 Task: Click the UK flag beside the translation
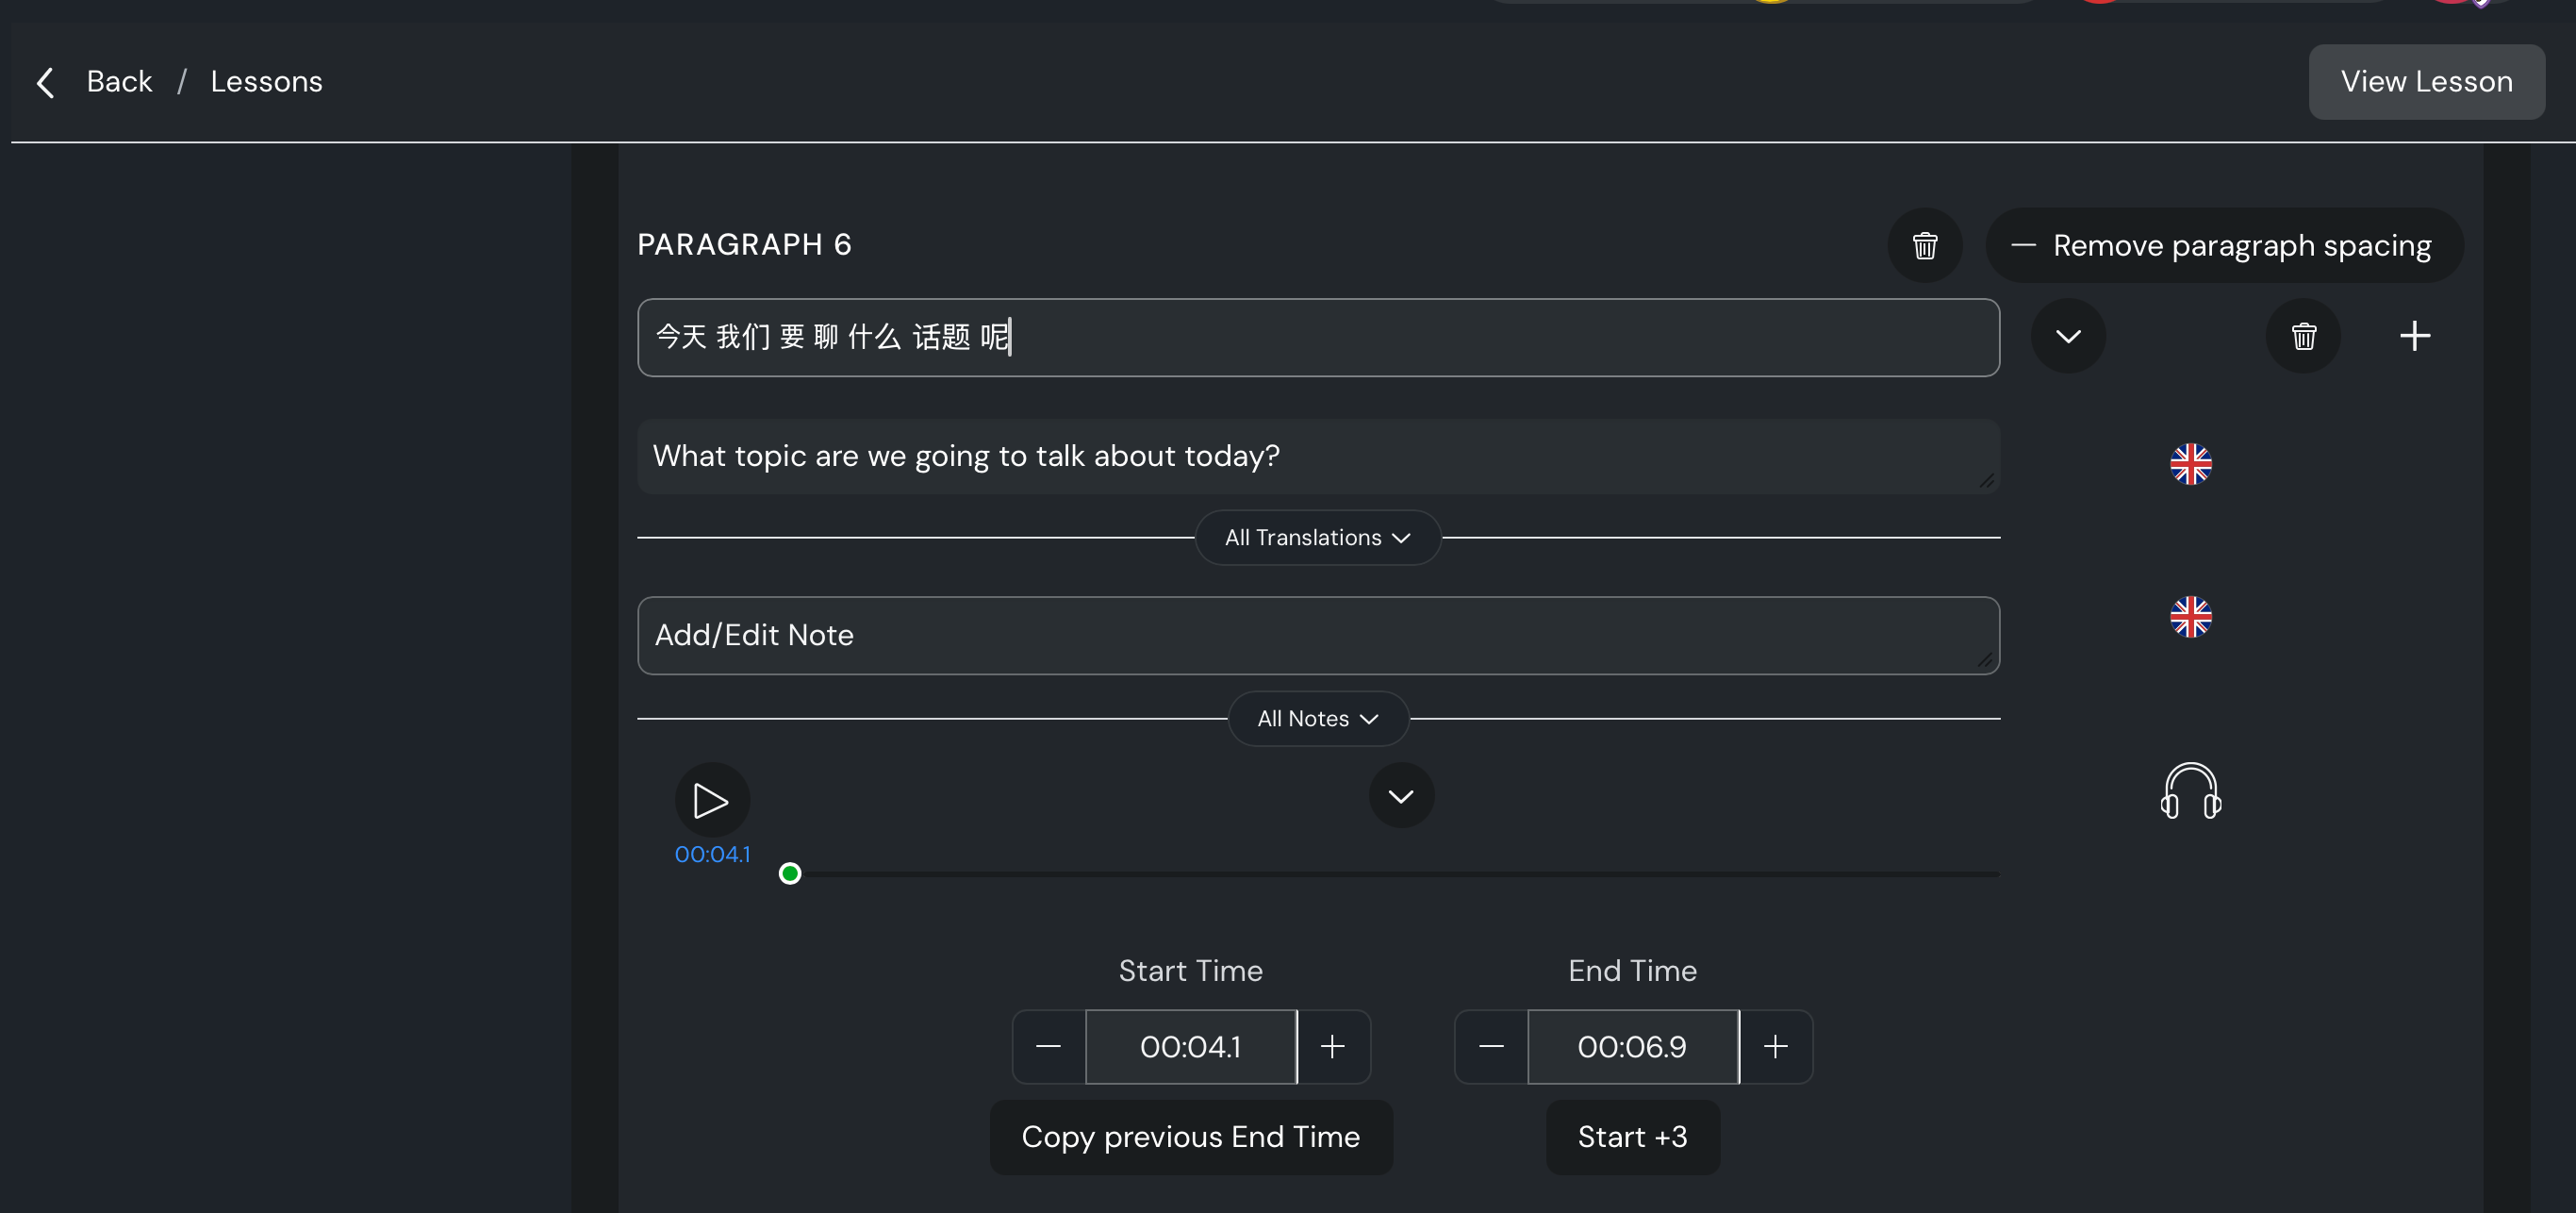tap(2190, 464)
